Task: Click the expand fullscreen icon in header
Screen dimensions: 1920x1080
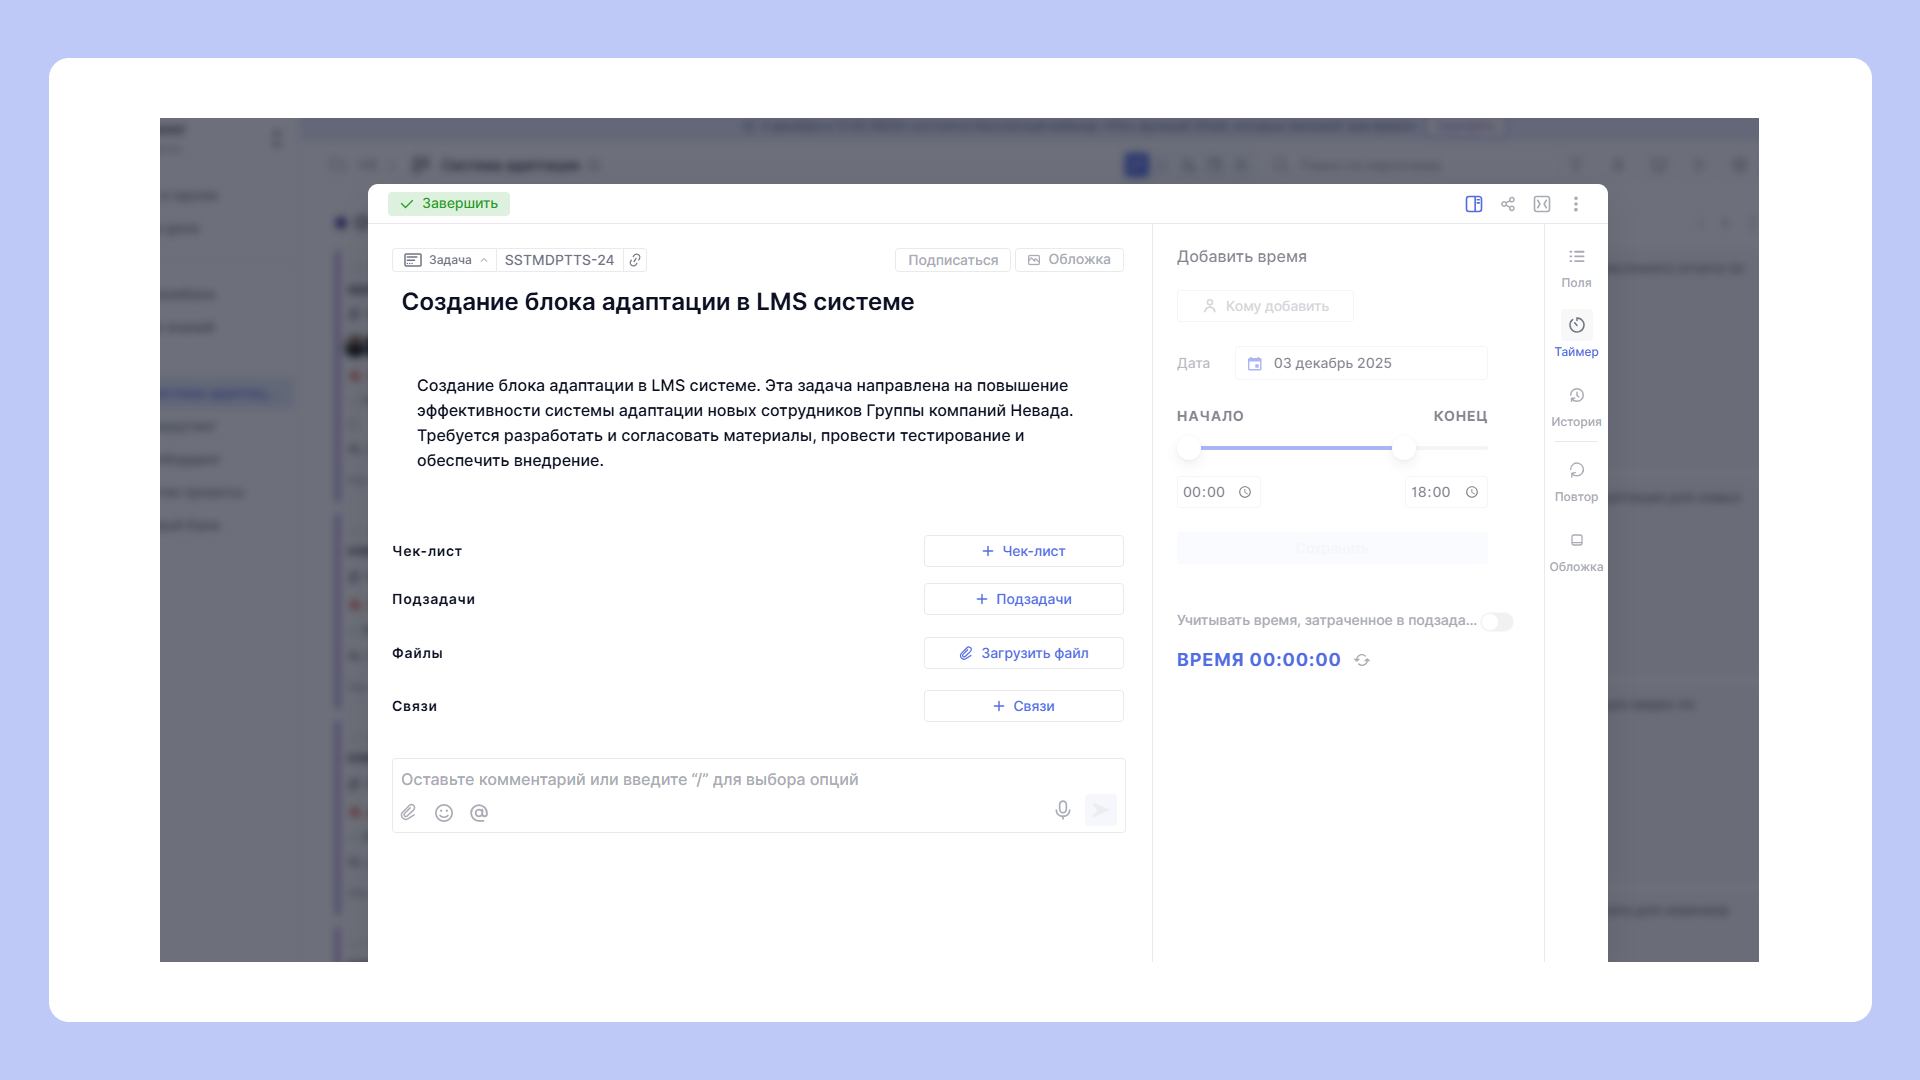Action: (x=1542, y=204)
